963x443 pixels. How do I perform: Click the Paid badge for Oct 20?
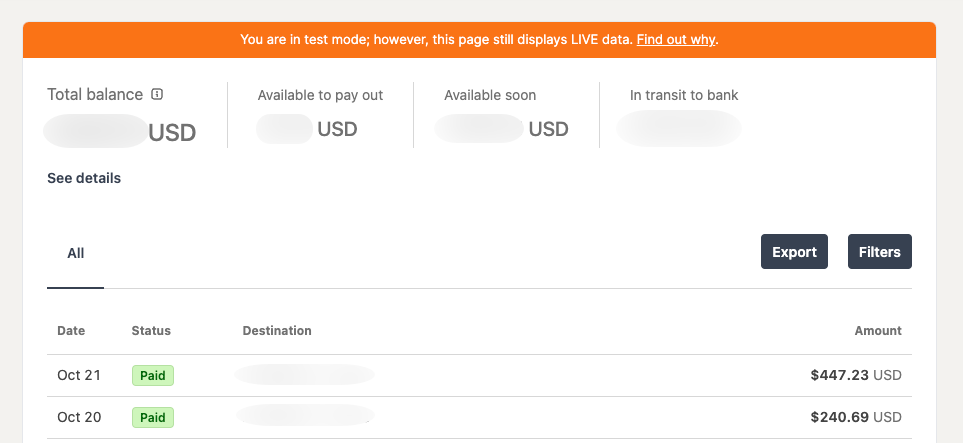coord(153,417)
